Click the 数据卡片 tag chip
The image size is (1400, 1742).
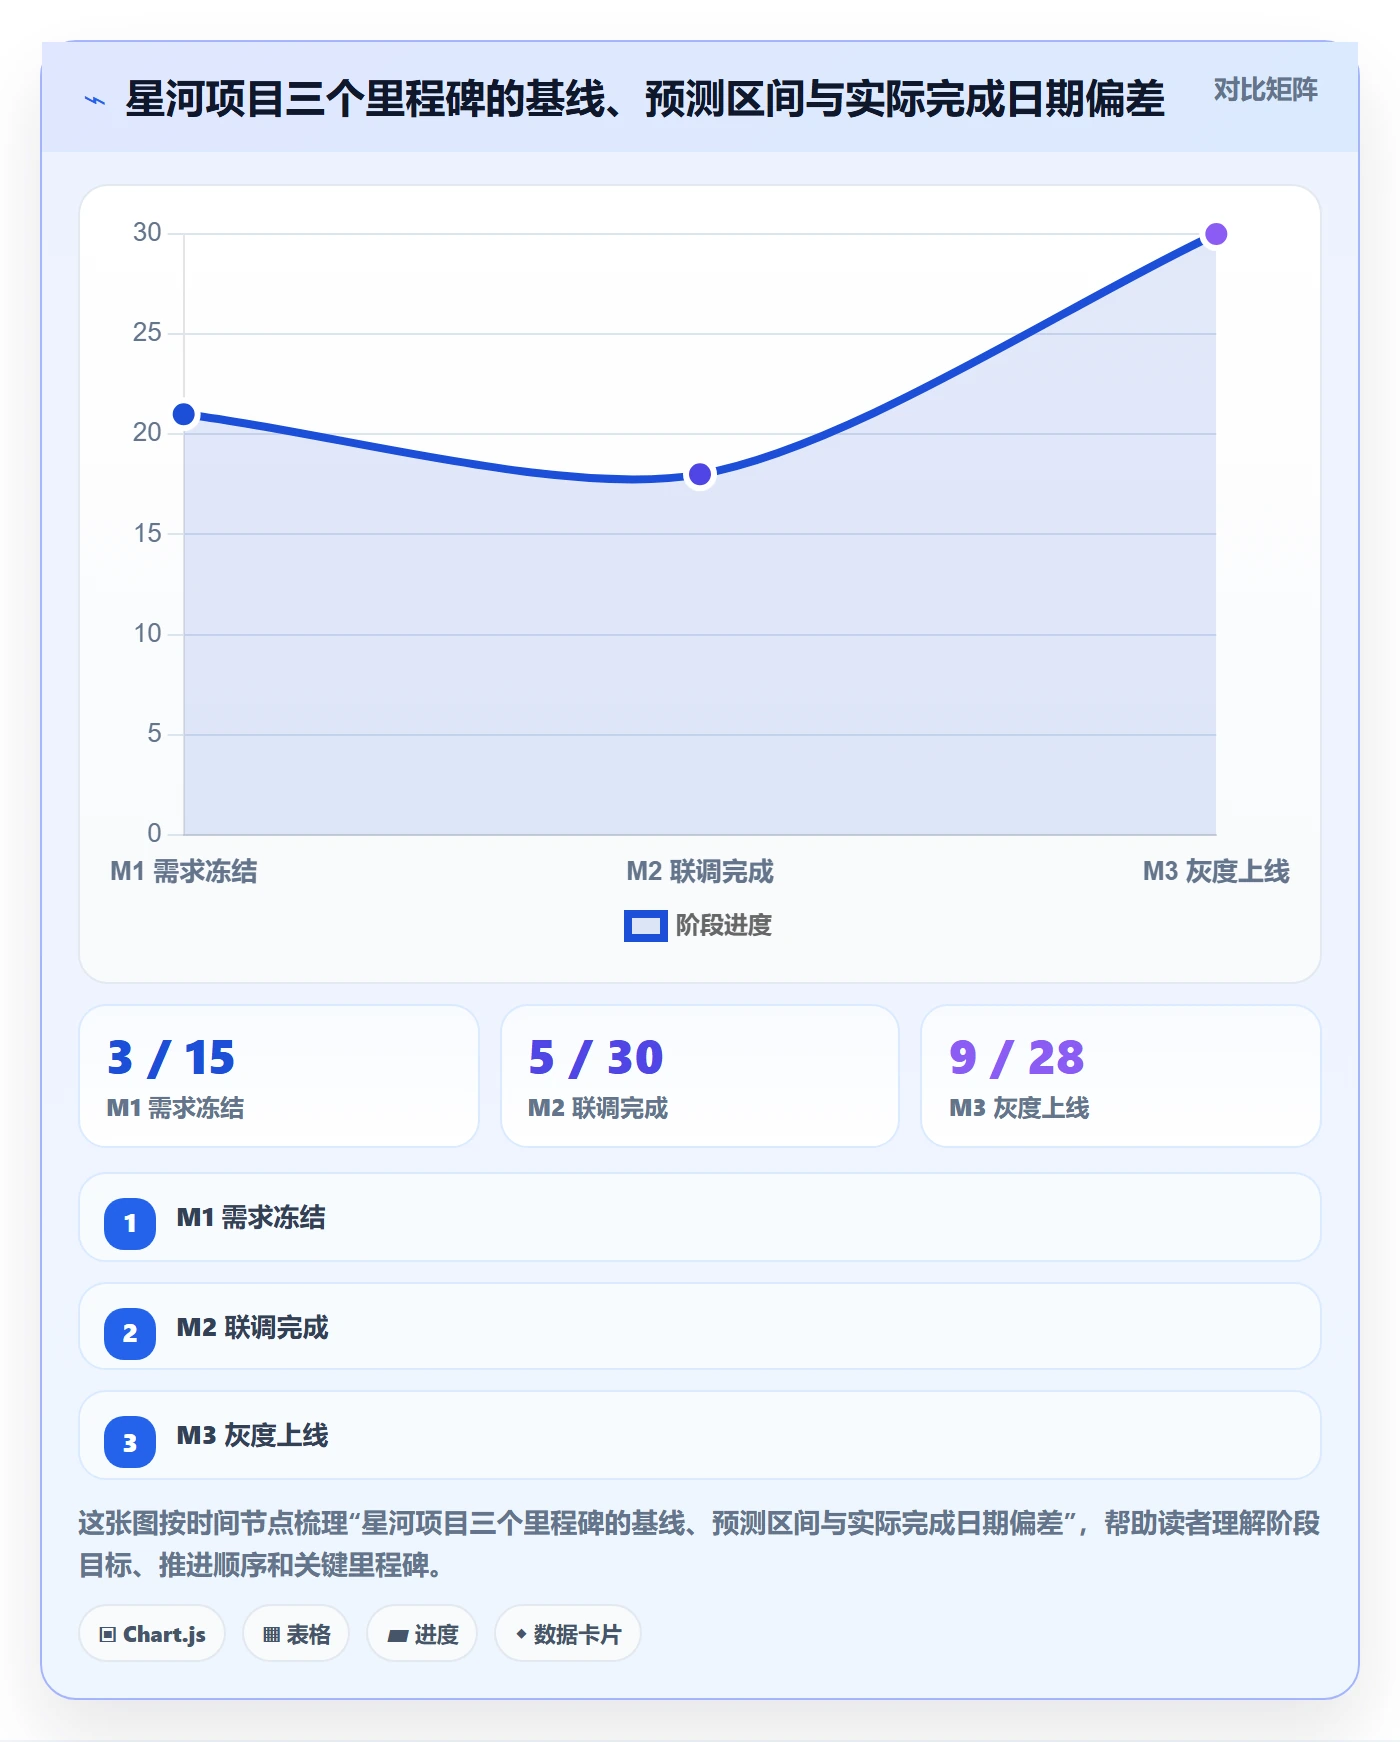pos(568,1634)
